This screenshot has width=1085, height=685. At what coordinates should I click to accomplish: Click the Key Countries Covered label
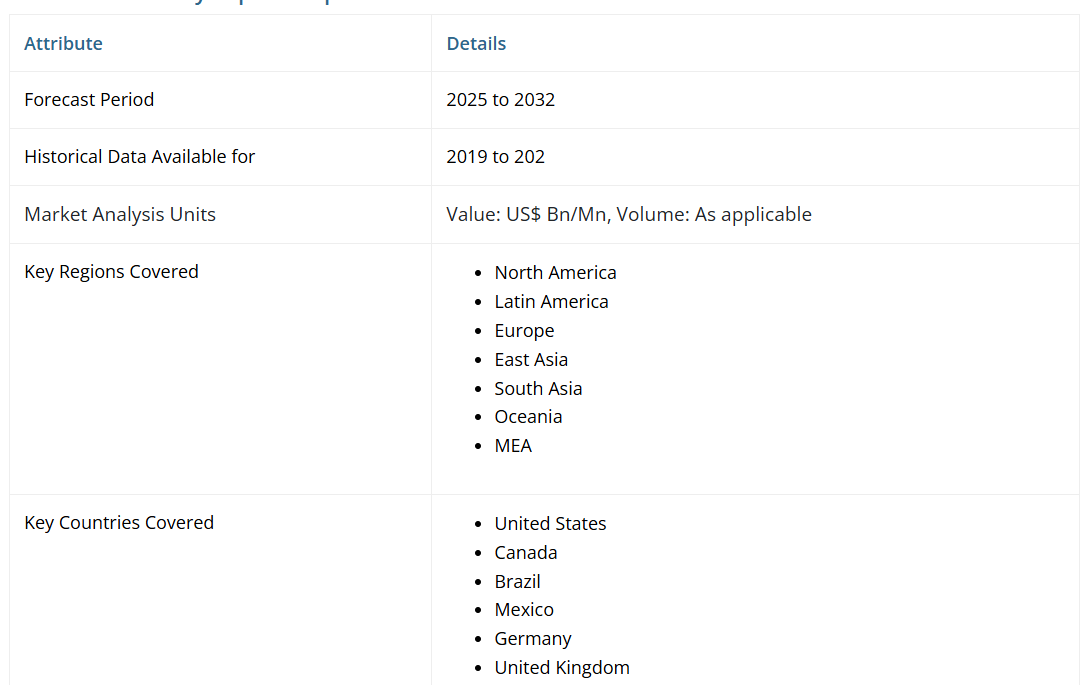click(x=119, y=523)
